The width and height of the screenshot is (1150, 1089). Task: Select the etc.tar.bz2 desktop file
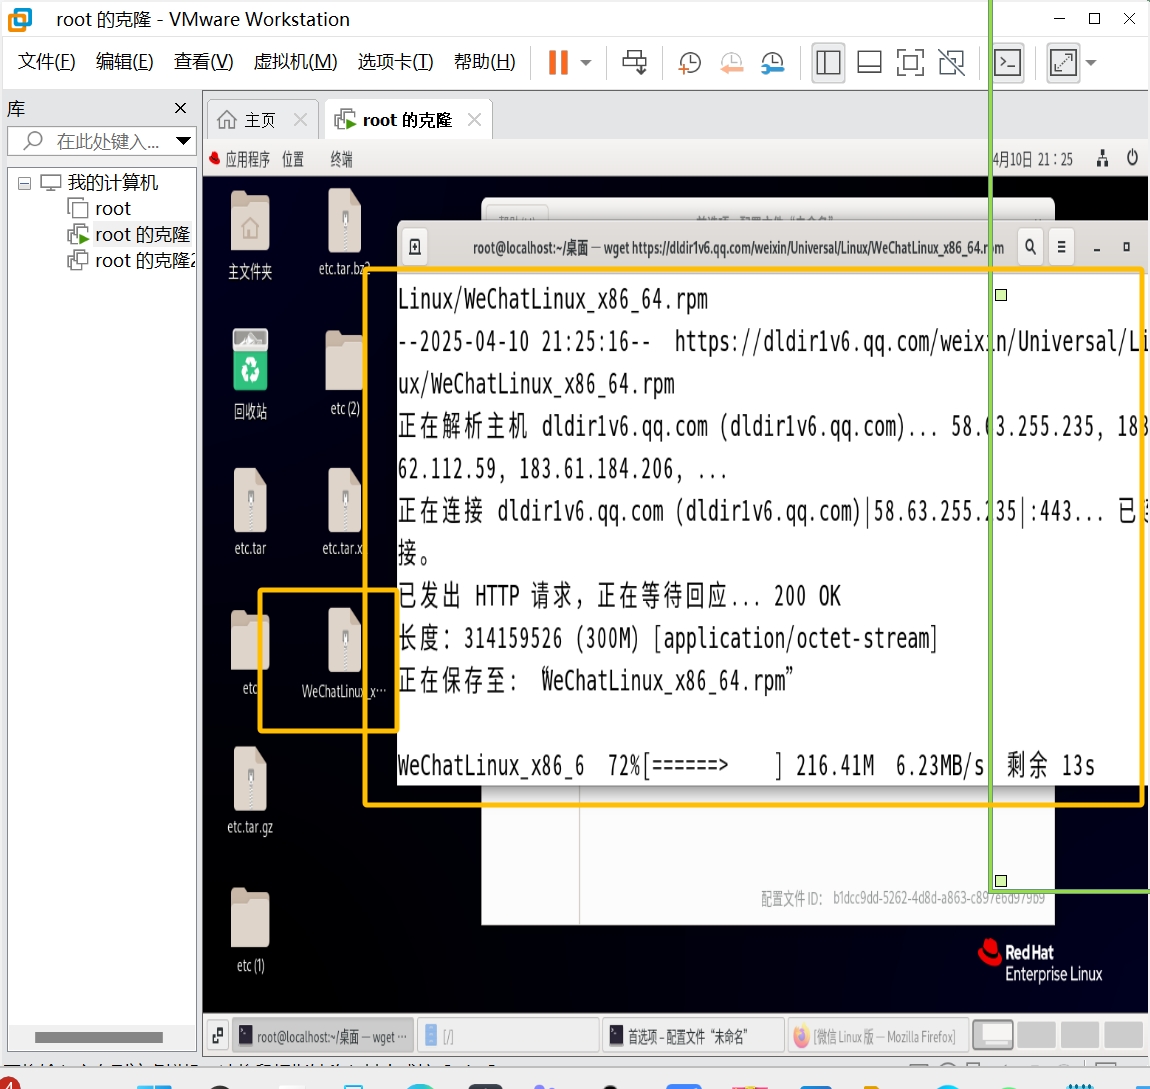(x=344, y=233)
